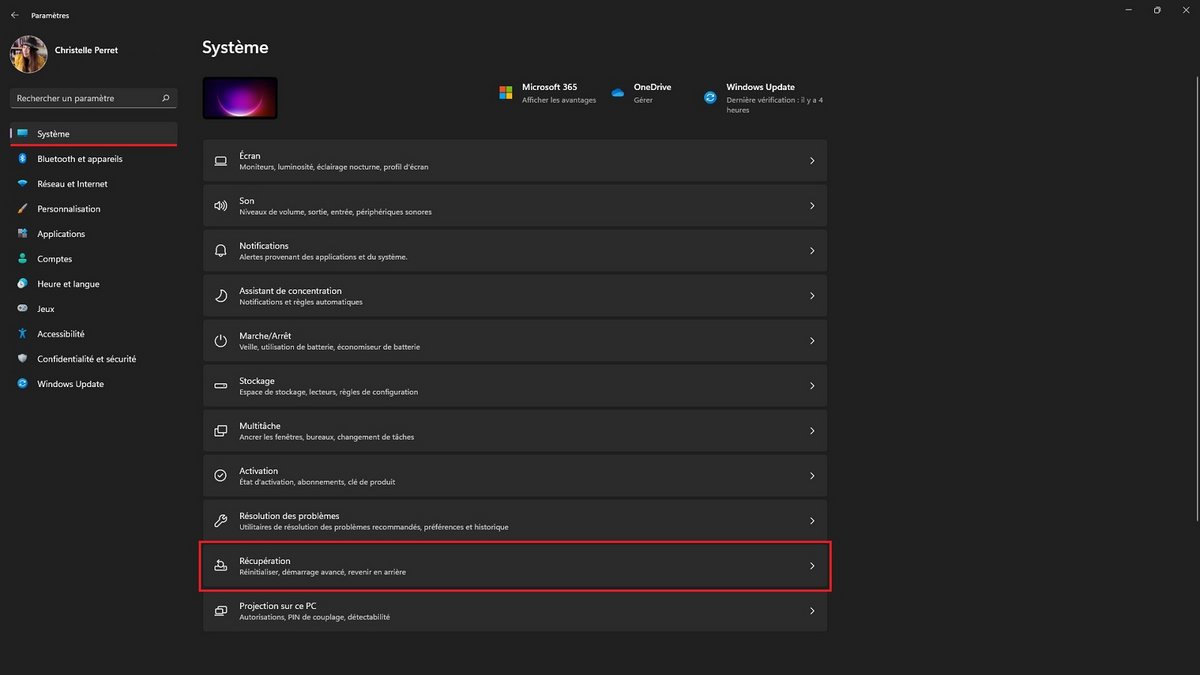Click the Comptes person icon
This screenshot has height=675, width=1200.
22,259
